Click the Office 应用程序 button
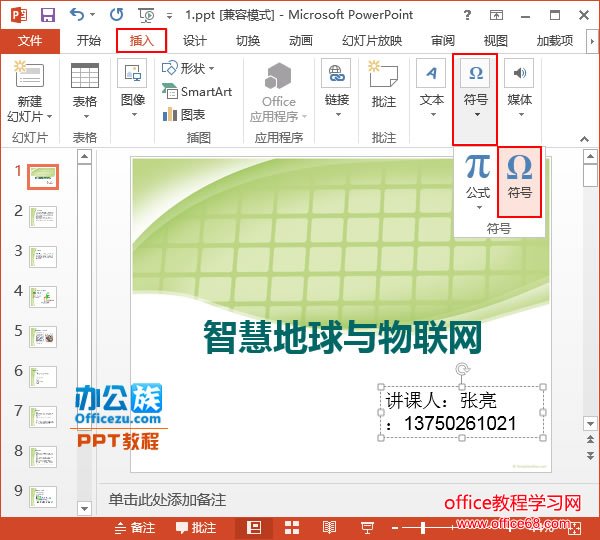 (x=279, y=92)
